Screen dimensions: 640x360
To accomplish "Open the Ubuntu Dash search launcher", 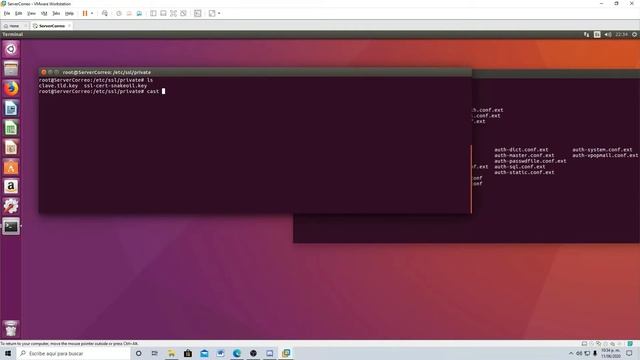I will click(x=11, y=49).
